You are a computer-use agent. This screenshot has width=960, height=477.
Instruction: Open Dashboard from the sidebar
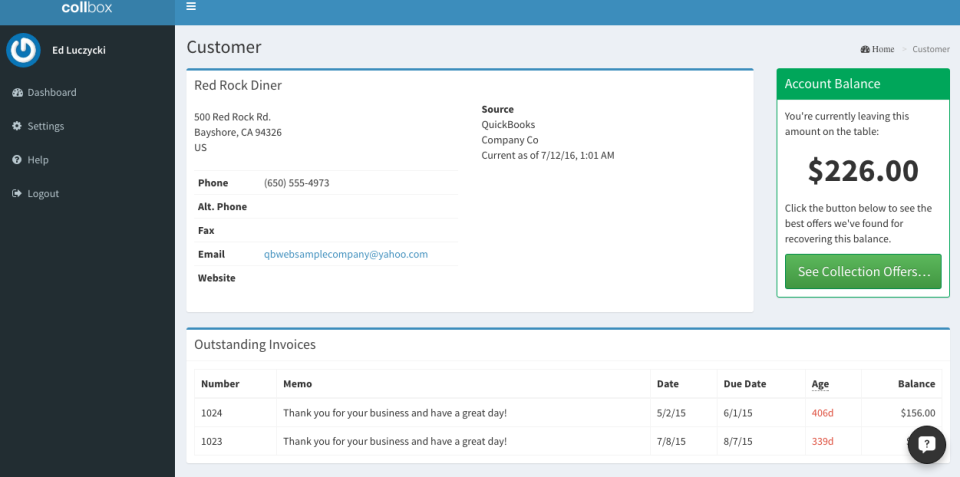tap(52, 93)
